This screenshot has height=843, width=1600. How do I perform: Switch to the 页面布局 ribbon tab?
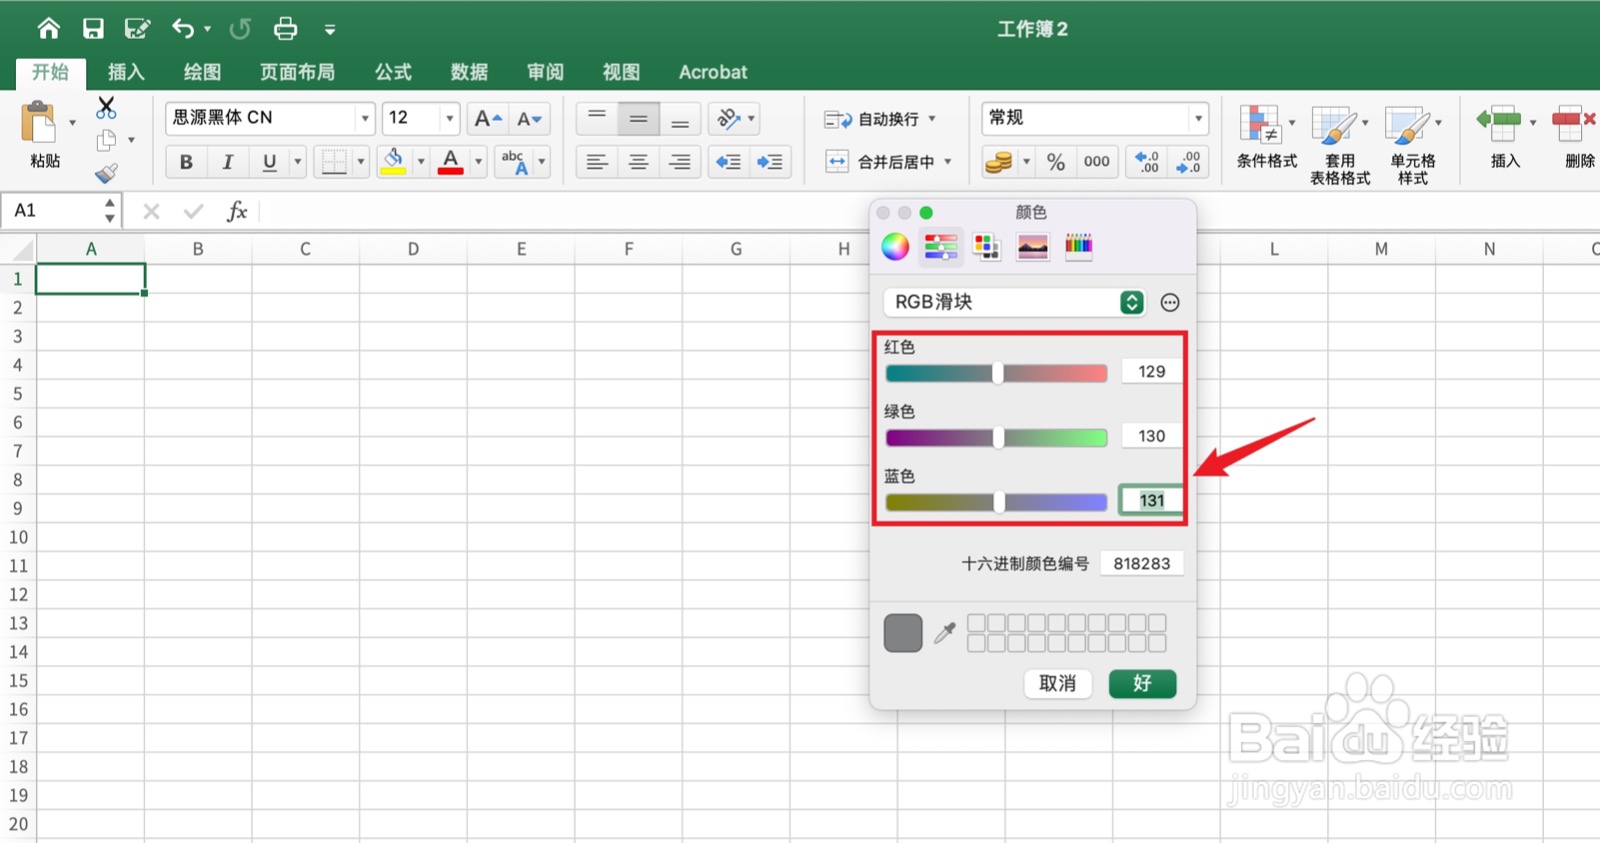(297, 72)
